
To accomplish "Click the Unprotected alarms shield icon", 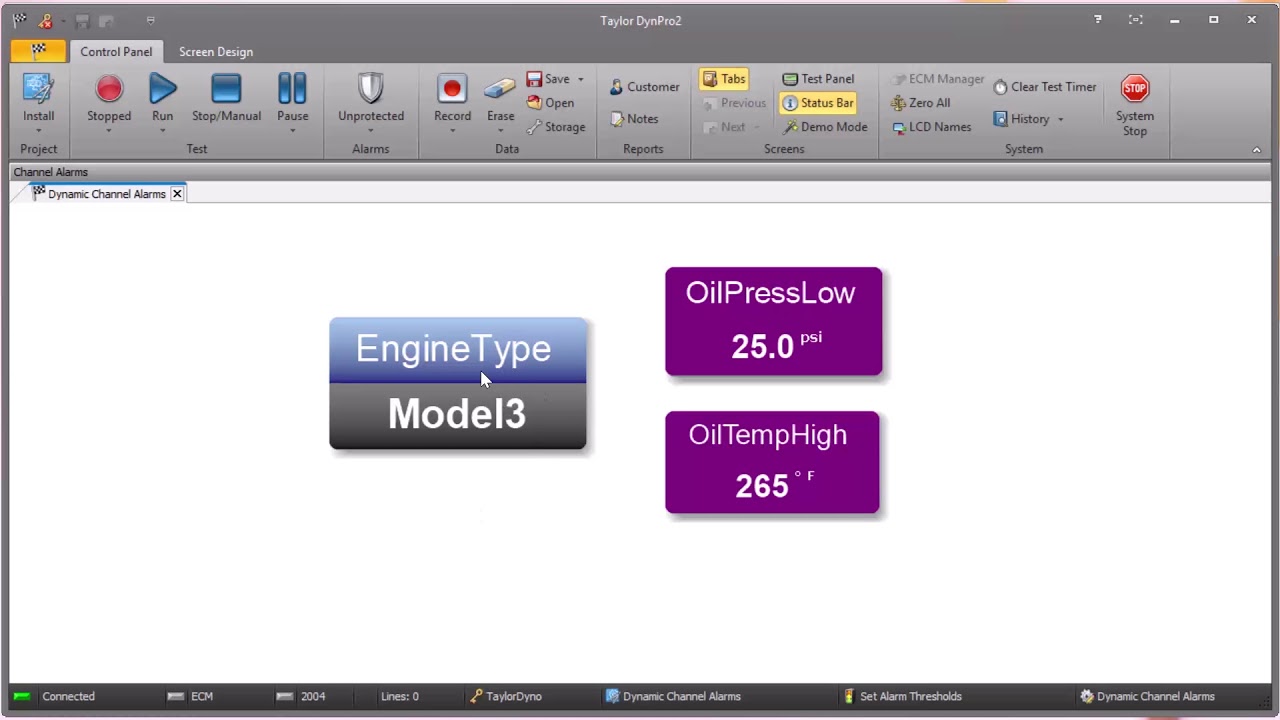I will (371, 88).
